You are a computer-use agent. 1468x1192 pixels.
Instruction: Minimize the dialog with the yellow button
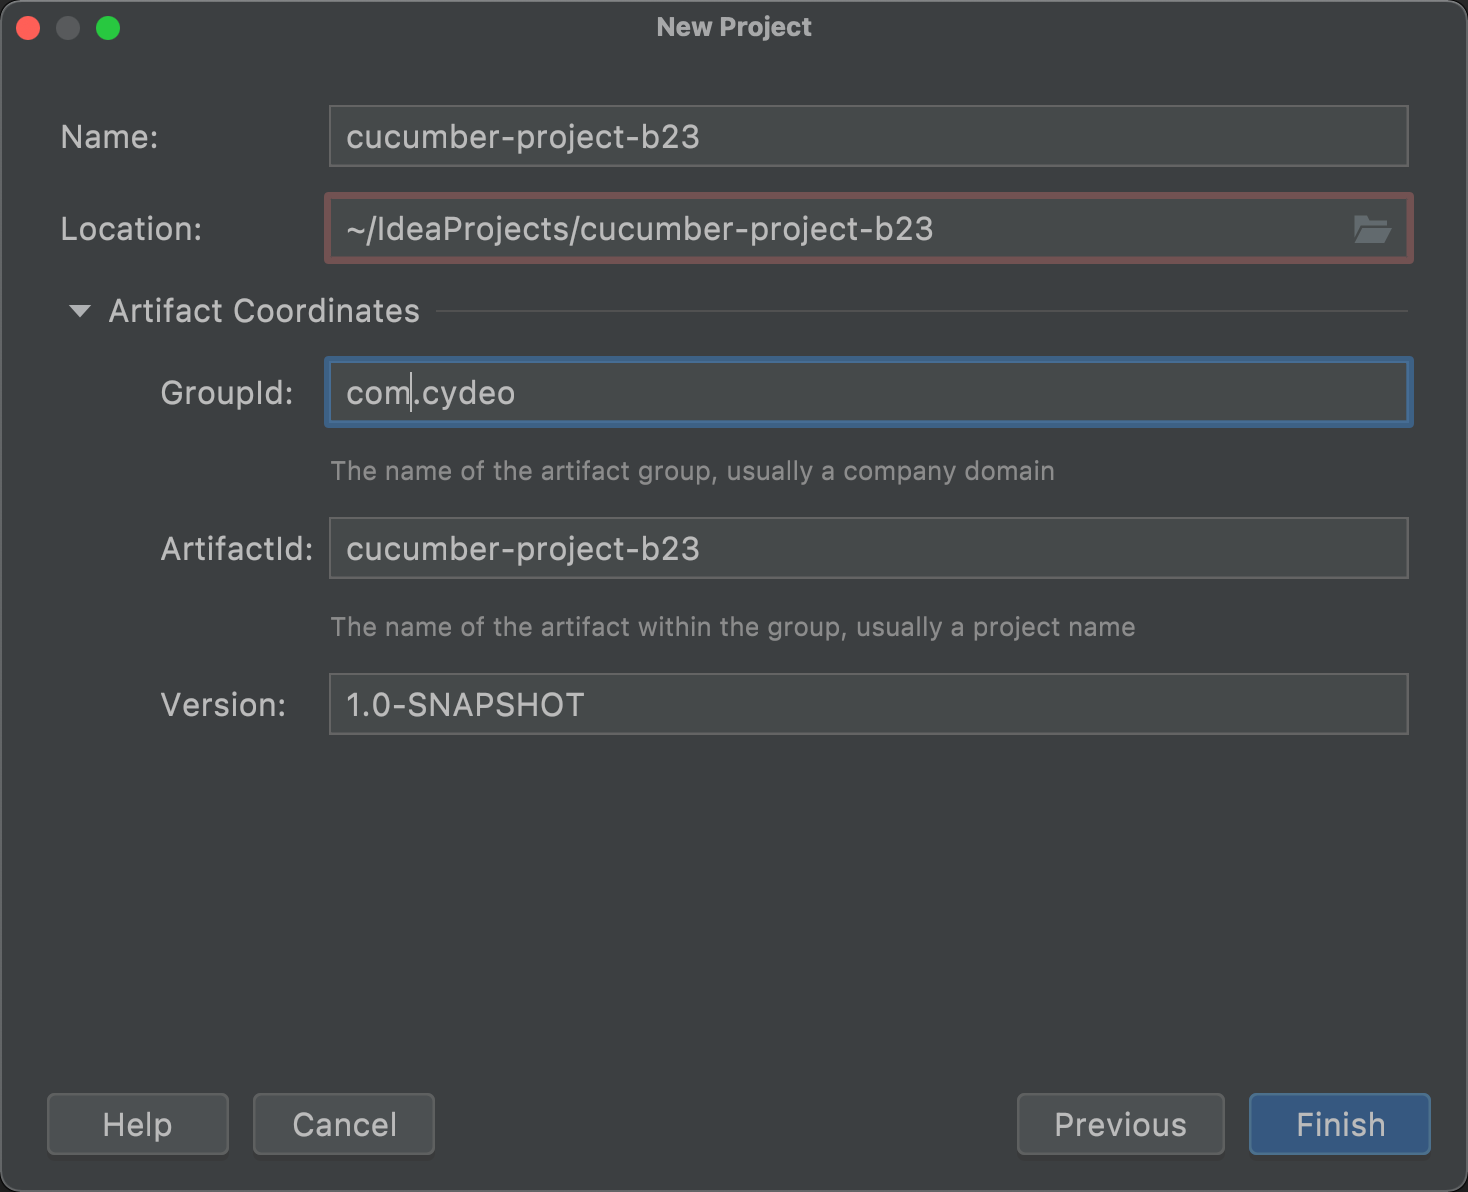[x=68, y=28]
